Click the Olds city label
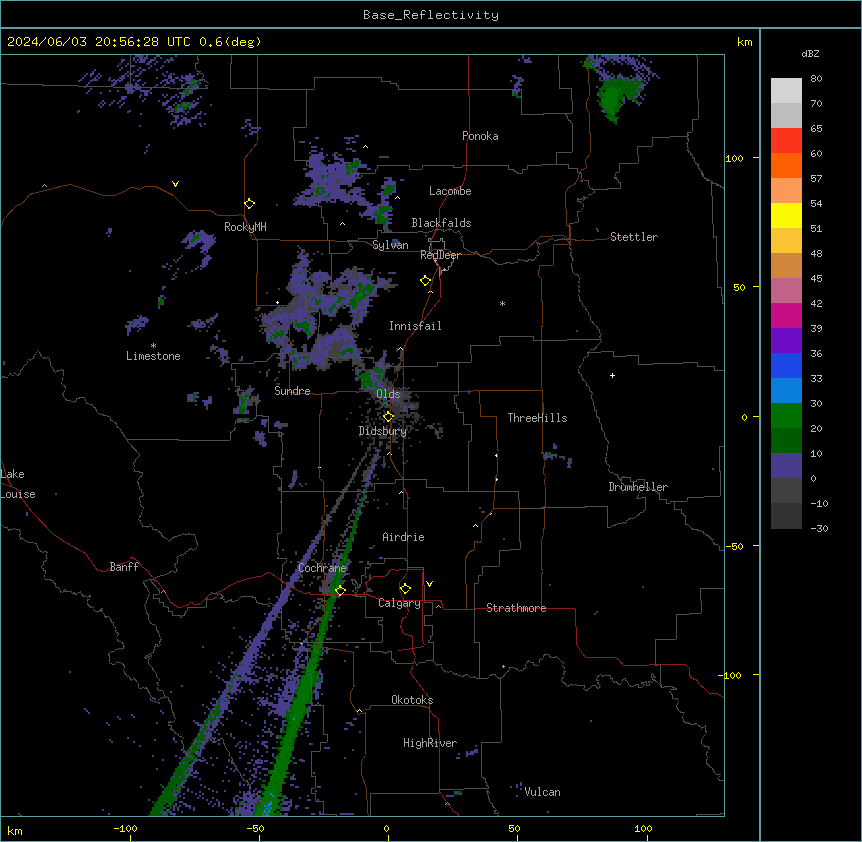The width and height of the screenshot is (862, 842). pyautogui.click(x=388, y=394)
